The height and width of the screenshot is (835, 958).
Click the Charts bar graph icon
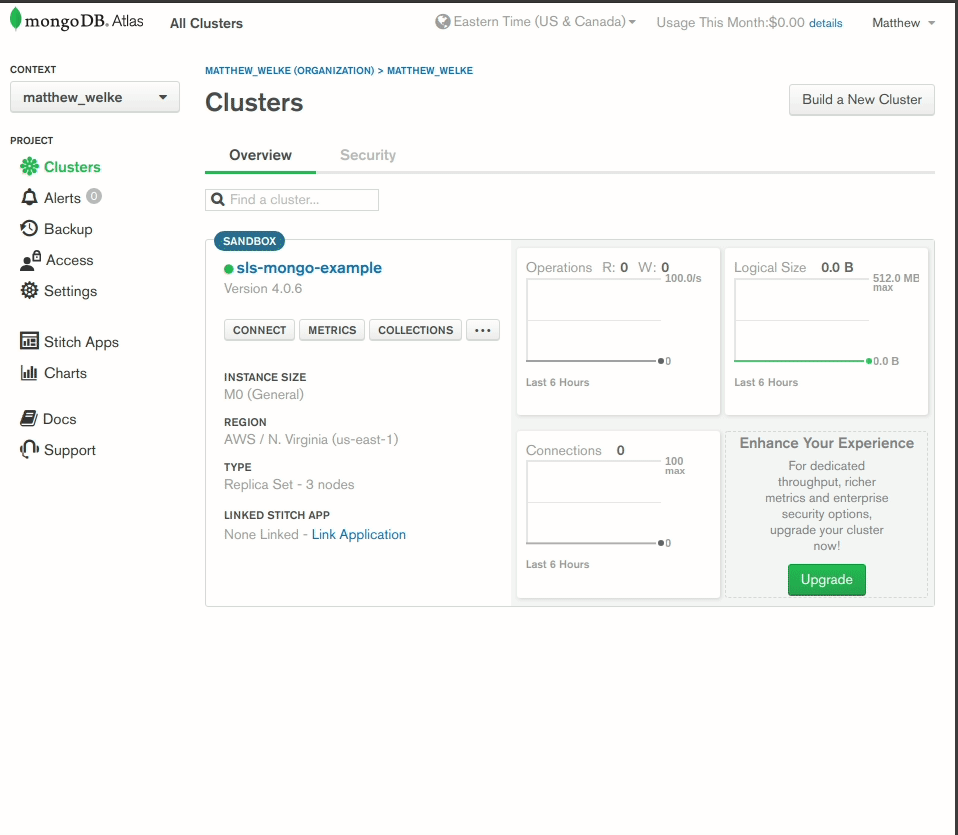coord(29,372)
